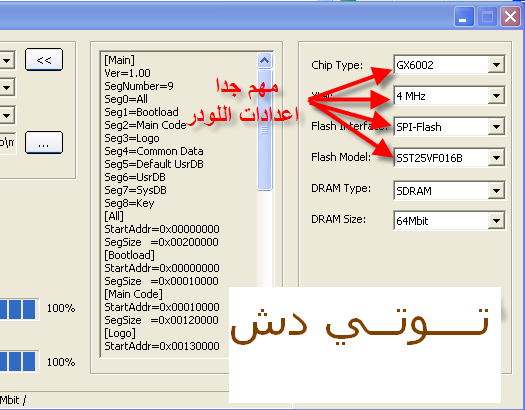Click the Seg4=Common Data entry
Image resolution: width=525 pixels, height=410 pixels.
pyautogui.click(x=154, y=151)
